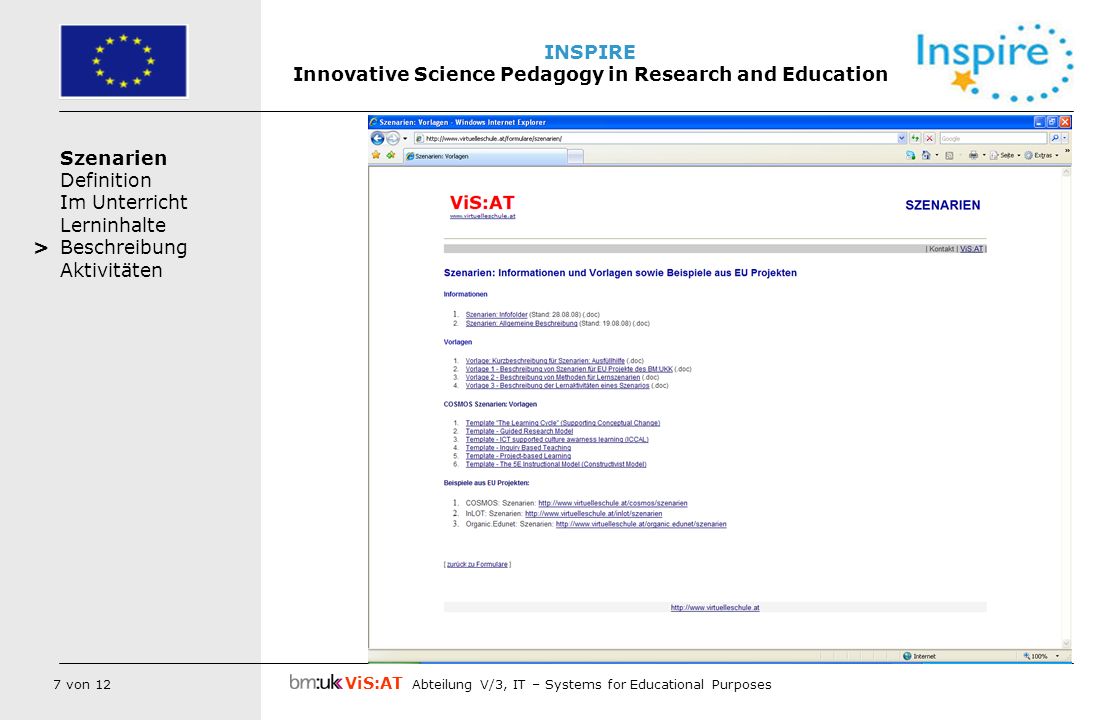Screen dimensions: 1120x720
Task: Open 'Szenarien: Allgemeine Beschreibung' link
Action: click(x=521, y=324)
